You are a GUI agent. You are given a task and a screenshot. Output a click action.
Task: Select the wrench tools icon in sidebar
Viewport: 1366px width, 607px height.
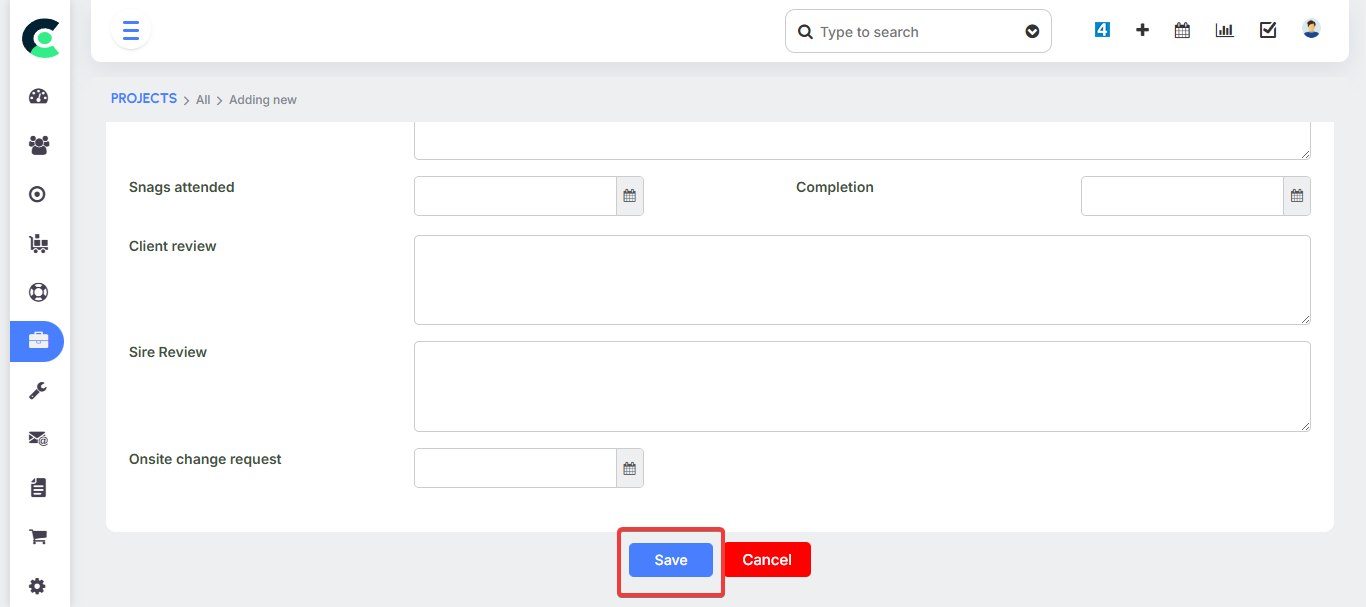pyautogui.click(x=38, y=390)
